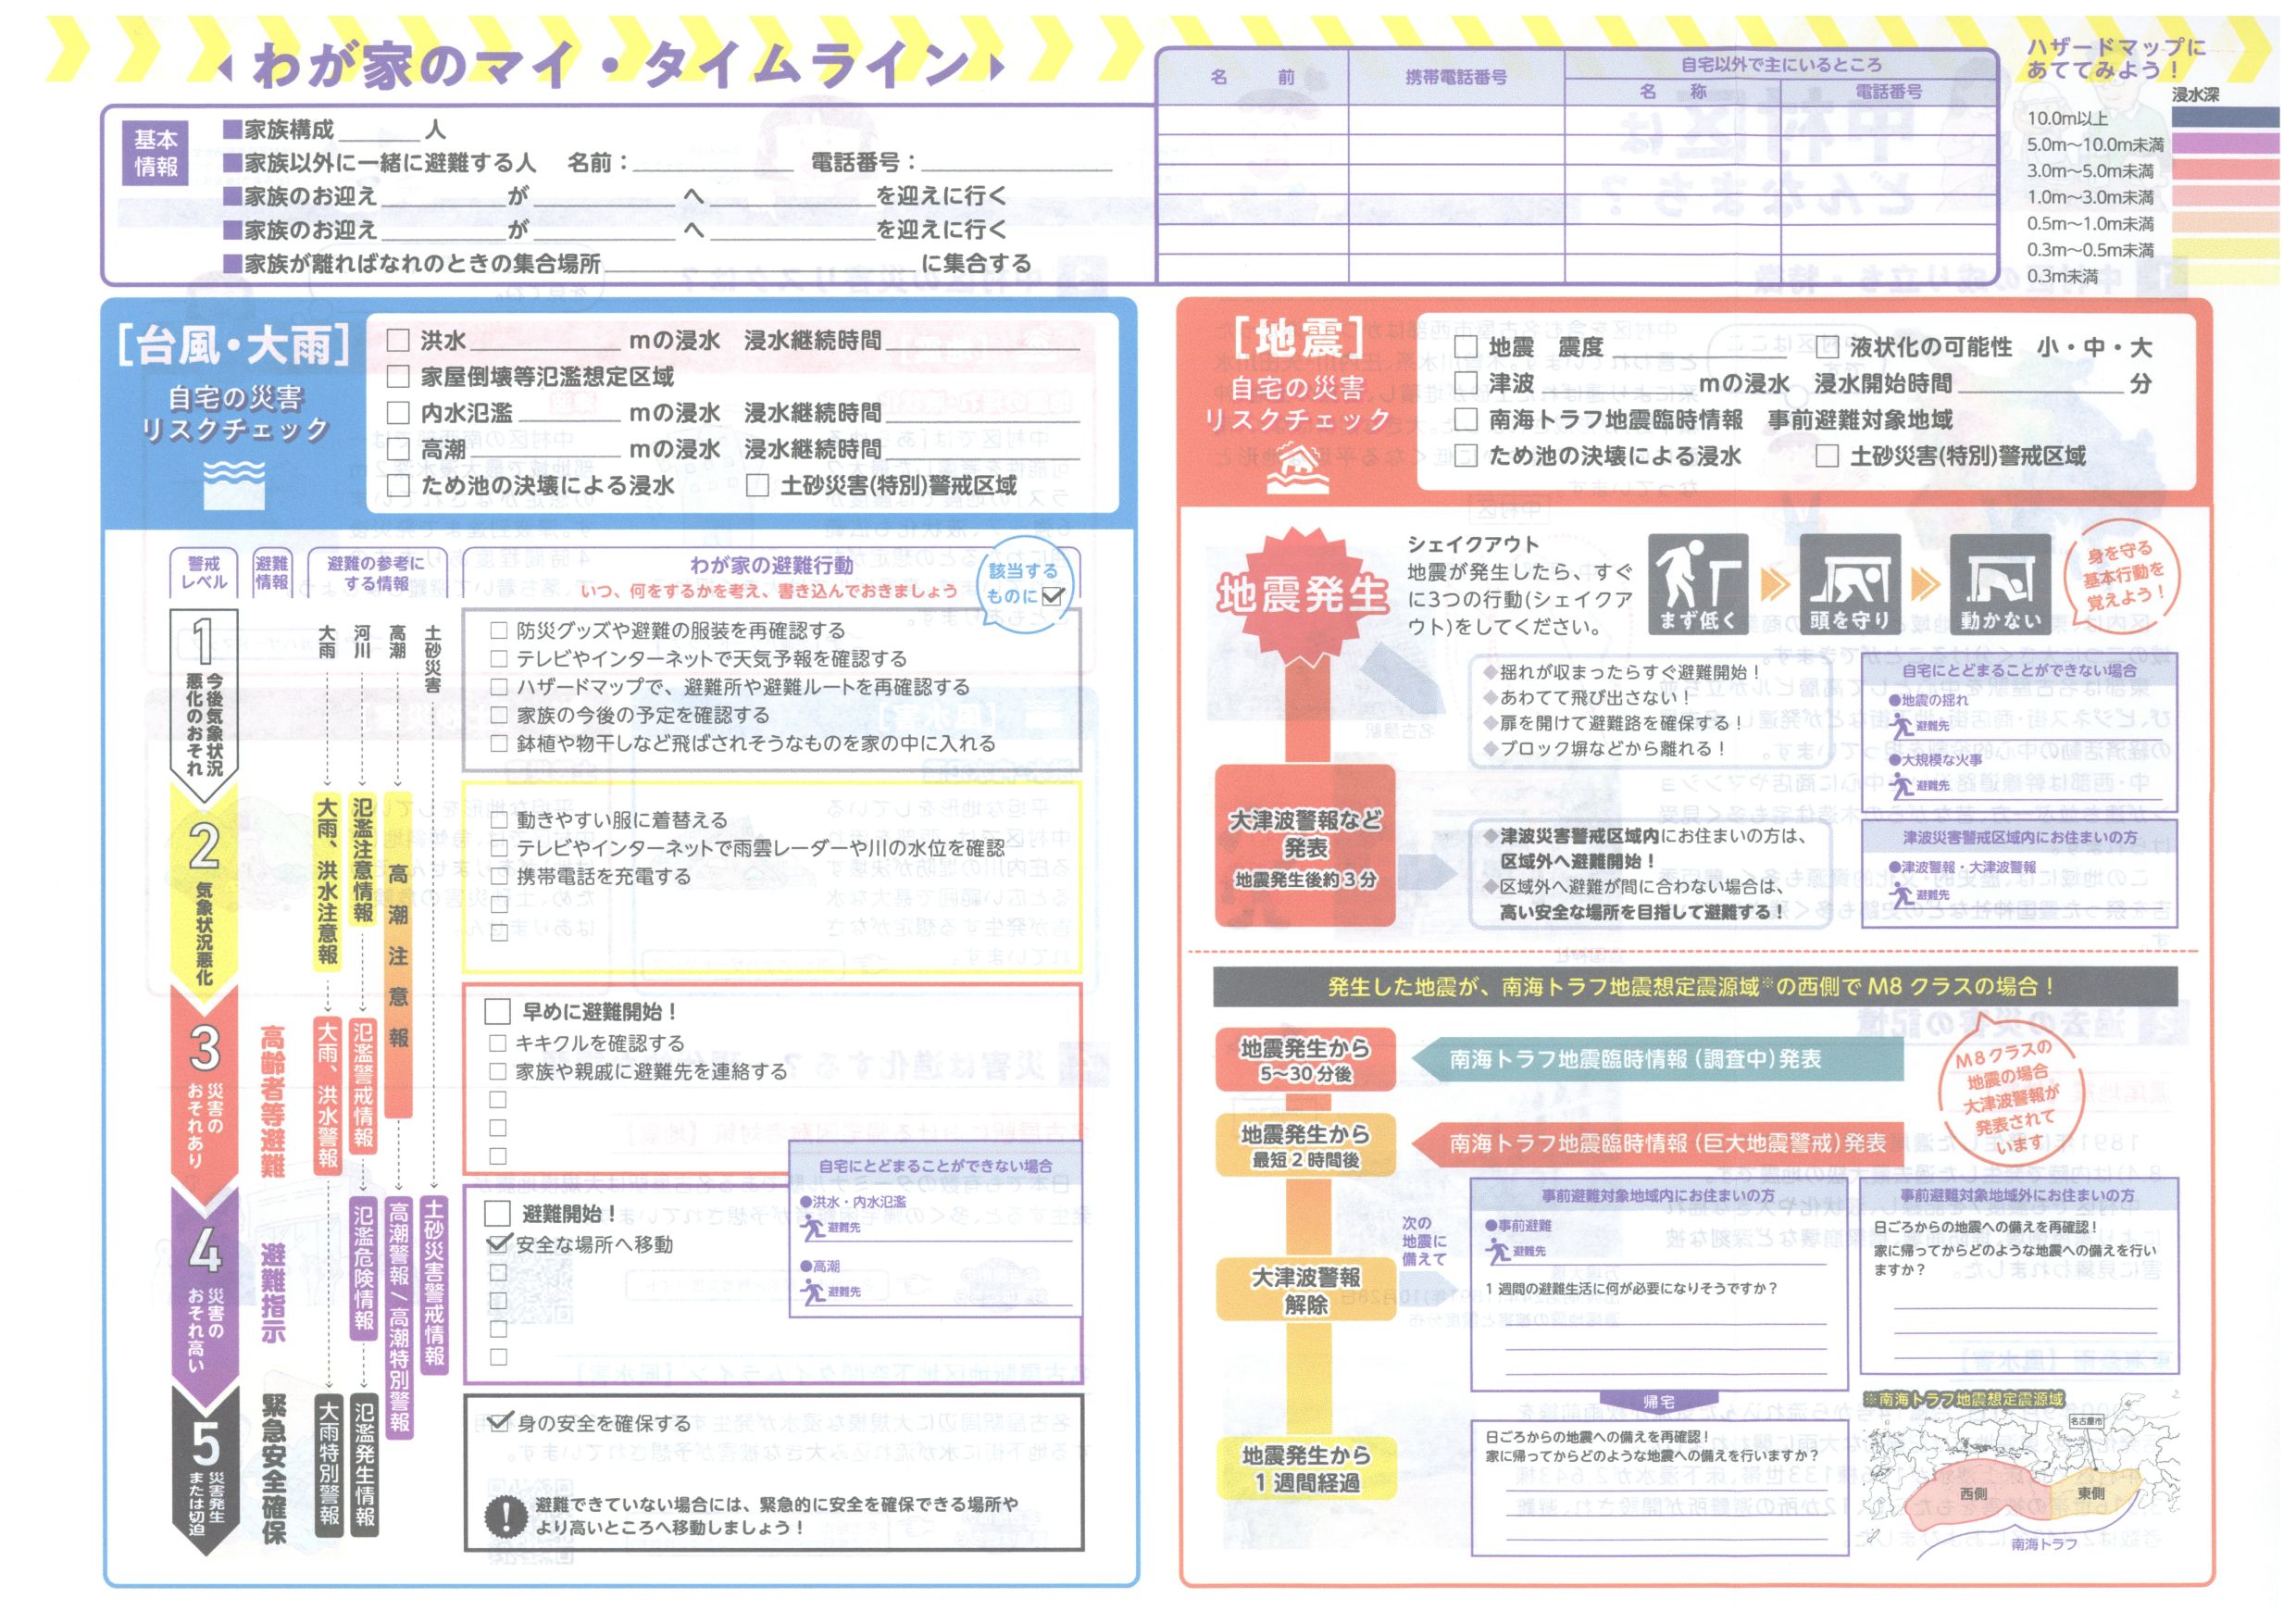Image resolution: width=2296 pixels, height=1623 pixels.
Task: Click 南海トラフ地震臨時情報(調査中)発表 banner
Action: 1657,1059
